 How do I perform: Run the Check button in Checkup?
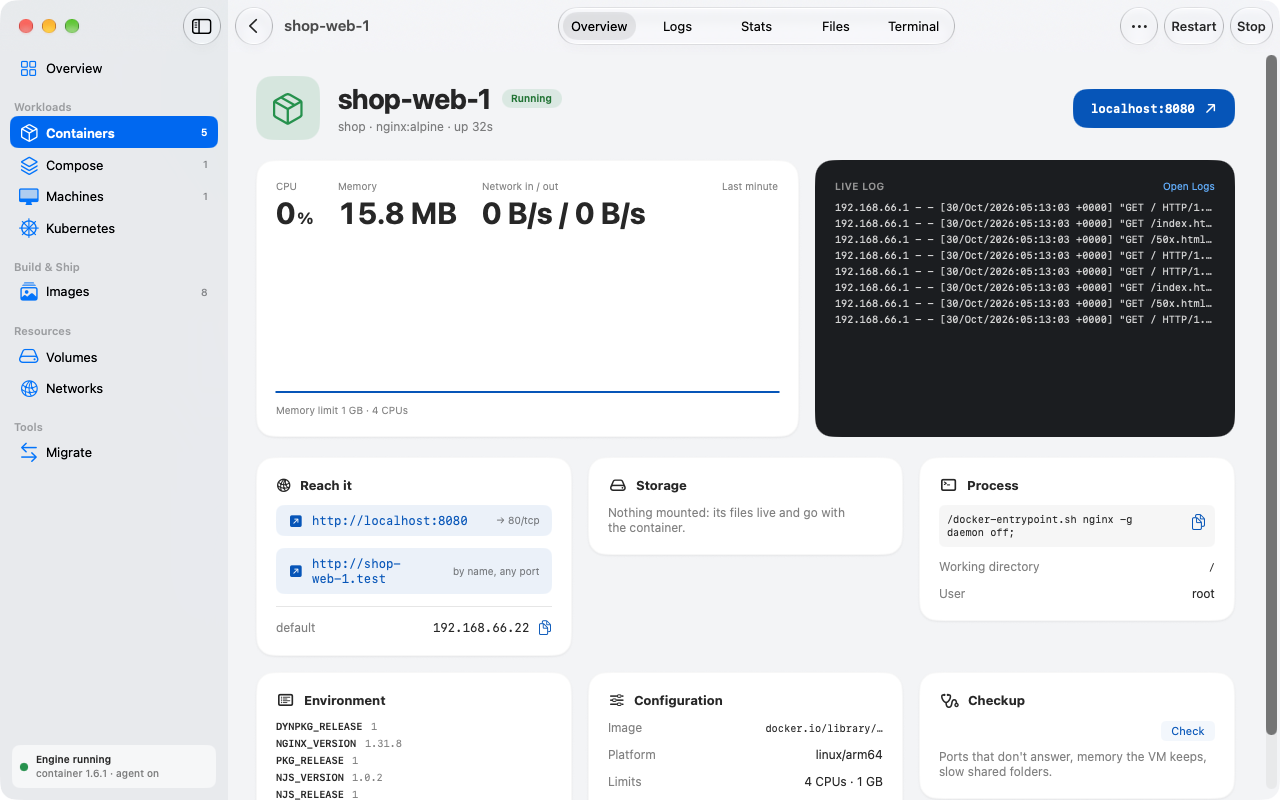click(1188, 731)
